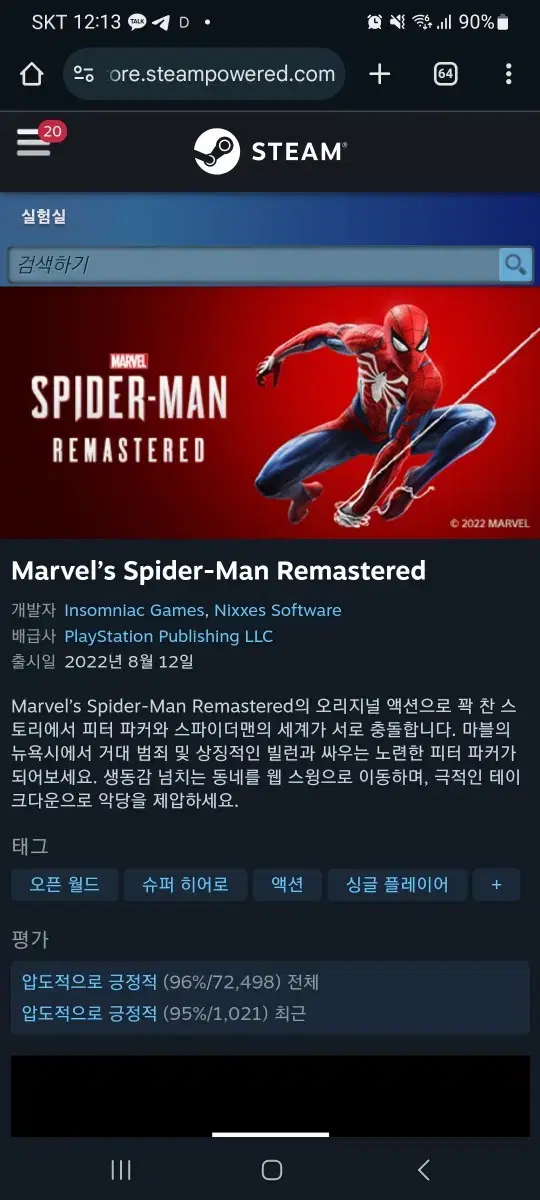Tap the Steam logo in header
The width and height of the screenshot is (540, 1200).
(x=270, y=151)
